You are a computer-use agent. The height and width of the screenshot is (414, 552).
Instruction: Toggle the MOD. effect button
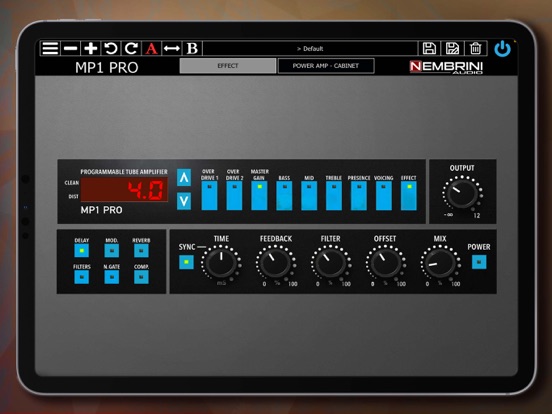[x=112, y=251]
